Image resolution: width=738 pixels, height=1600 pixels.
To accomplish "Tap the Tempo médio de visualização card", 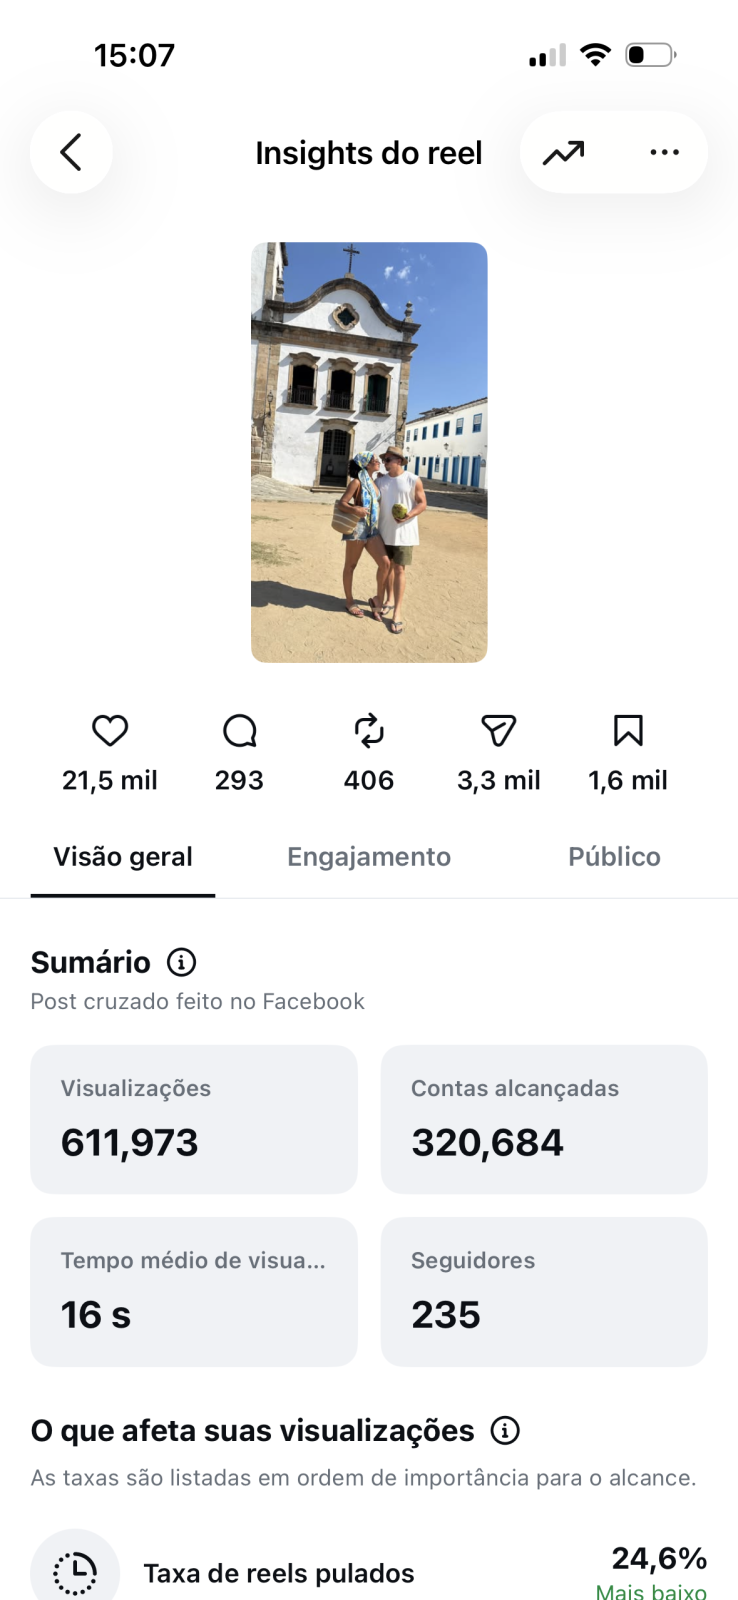I will [194, 1291].
